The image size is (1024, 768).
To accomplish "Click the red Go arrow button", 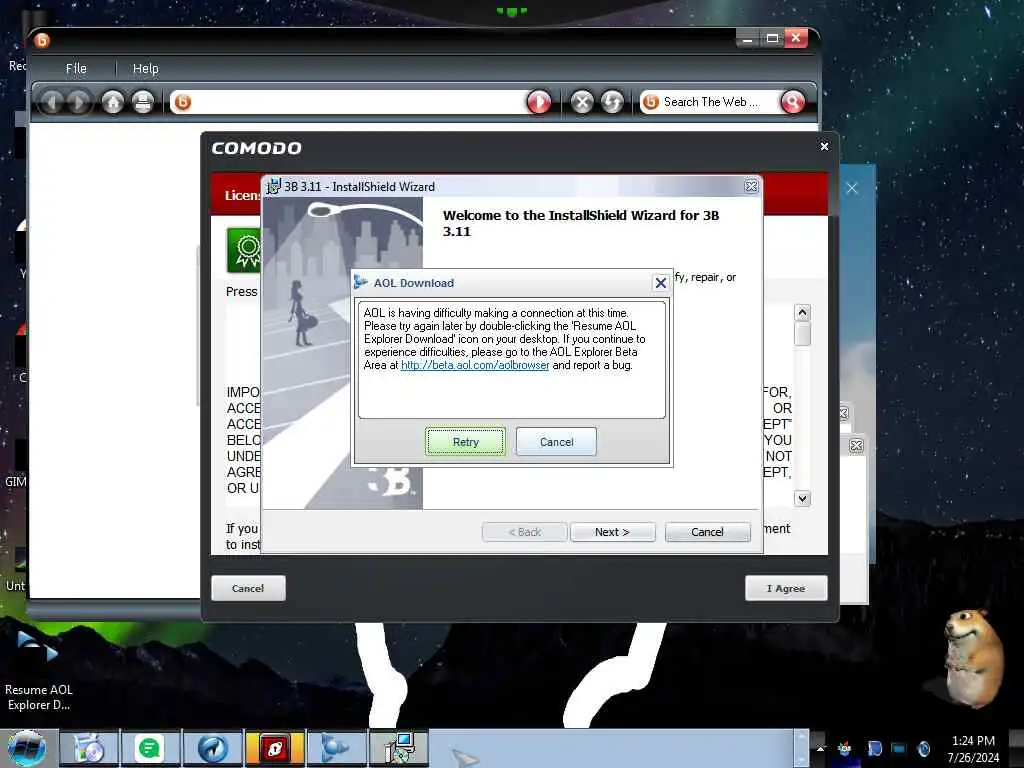I will (x=539, y=102).
